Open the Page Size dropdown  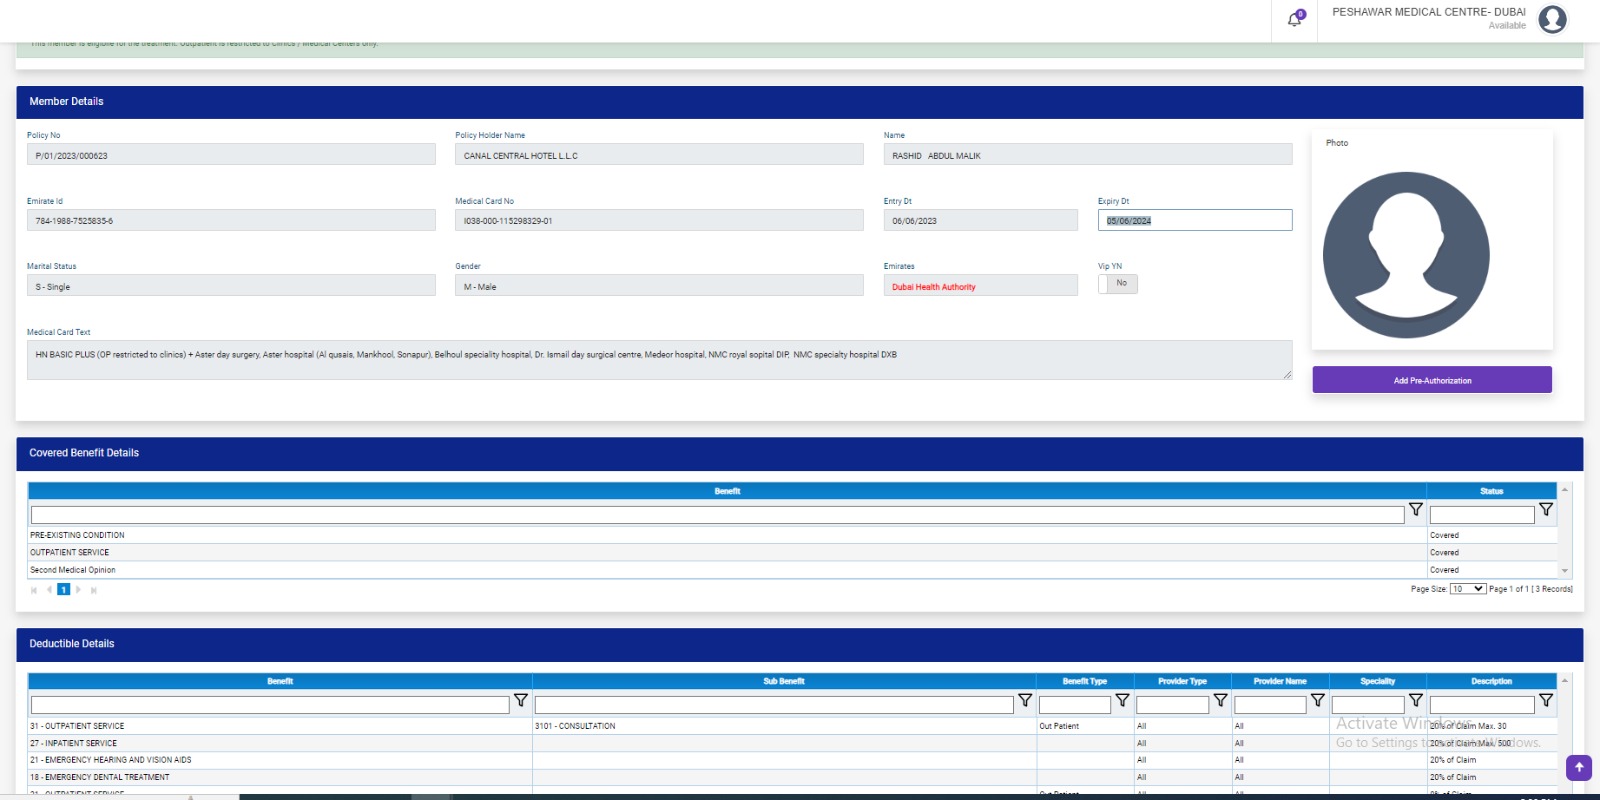click(1467, 589)
